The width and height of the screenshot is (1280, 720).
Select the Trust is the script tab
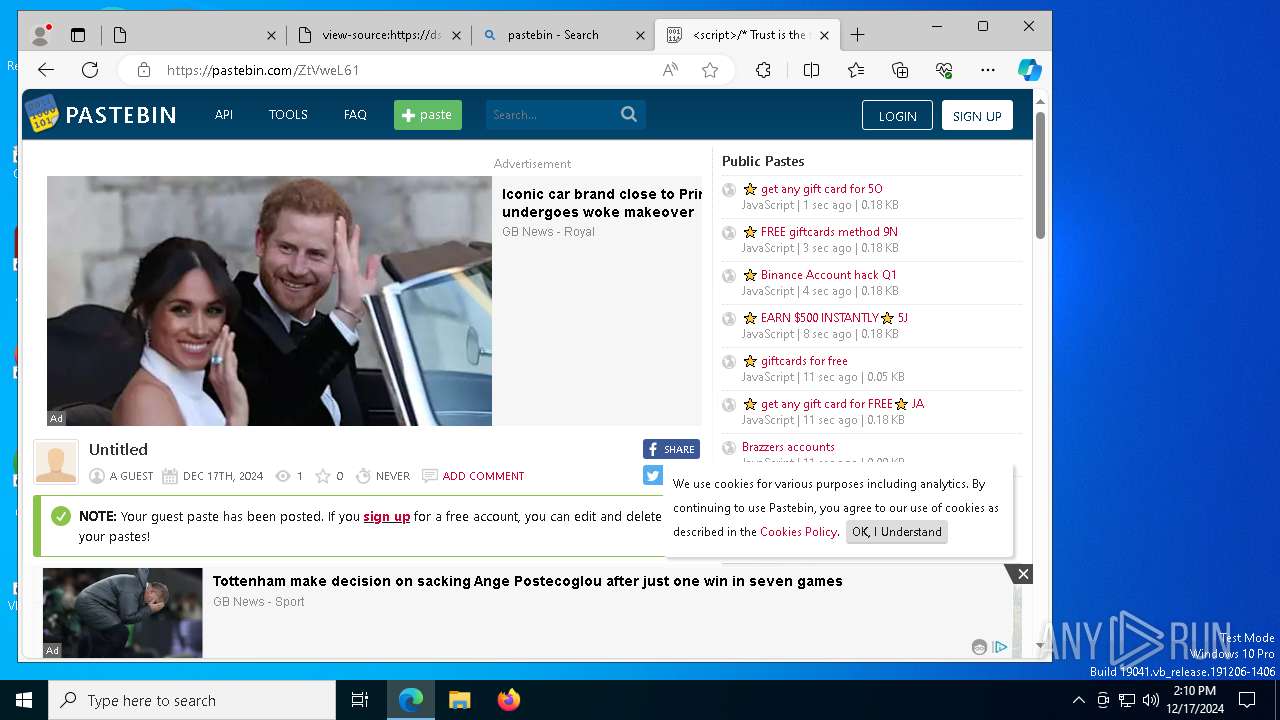coord(747,35)
